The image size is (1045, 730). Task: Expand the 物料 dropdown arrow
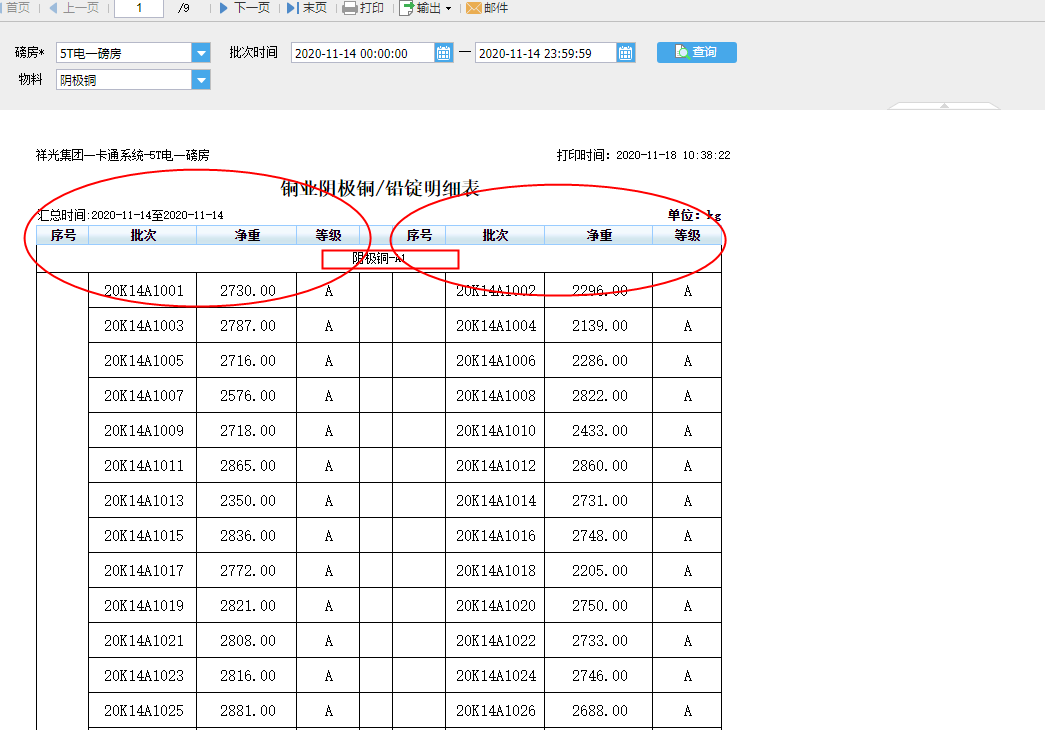pos(201,80)
